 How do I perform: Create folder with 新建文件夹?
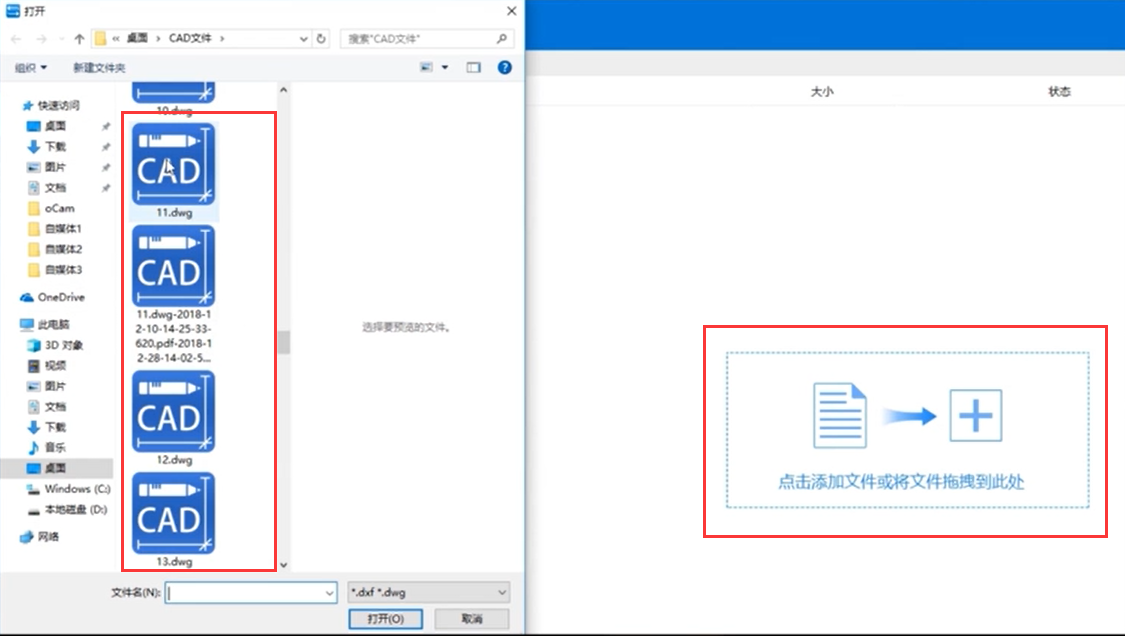click(99, 67)
